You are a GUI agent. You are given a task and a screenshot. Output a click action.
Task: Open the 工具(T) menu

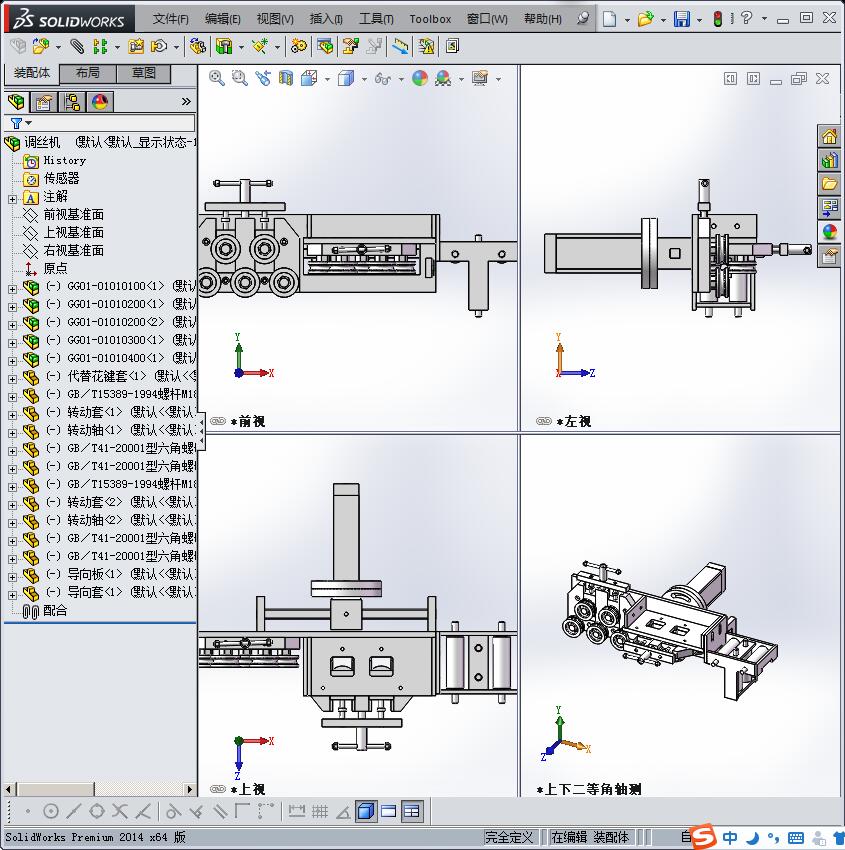point(376,19)
